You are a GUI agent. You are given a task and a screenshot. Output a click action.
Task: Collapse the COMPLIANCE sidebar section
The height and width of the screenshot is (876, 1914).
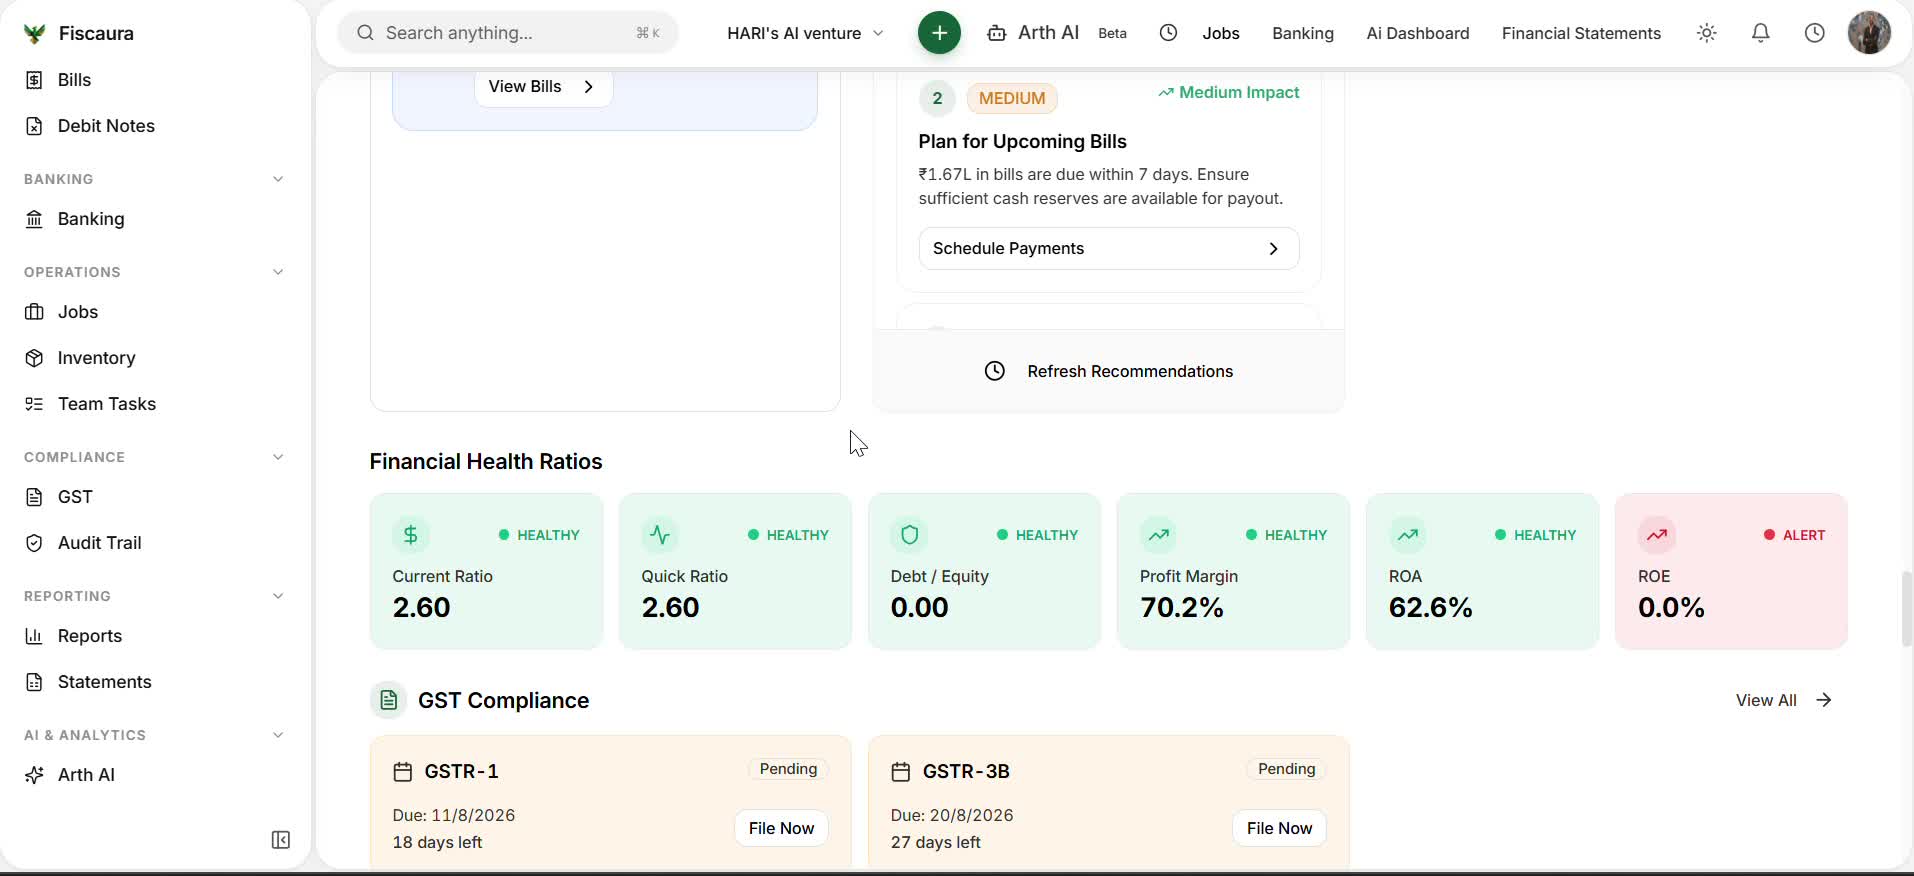(x=278, y=457)
